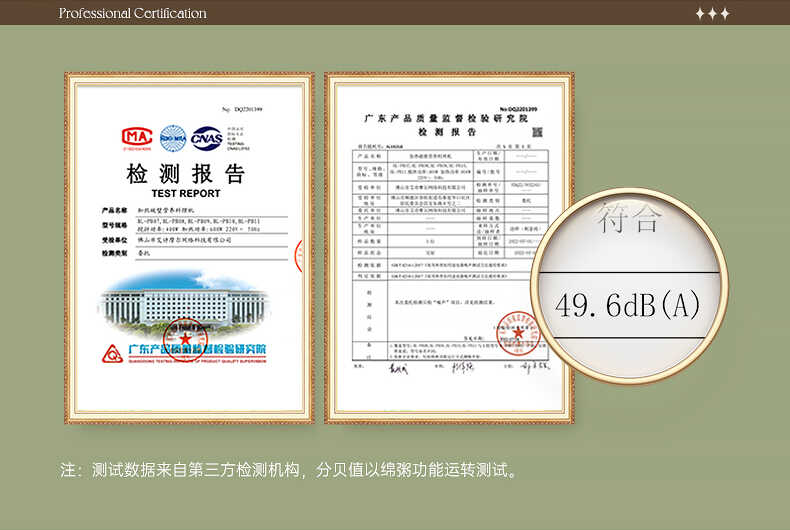This screenshot has width=790, height=530.
Task: Click the 符合 text in magnifier circle
Action: [628, 218]
